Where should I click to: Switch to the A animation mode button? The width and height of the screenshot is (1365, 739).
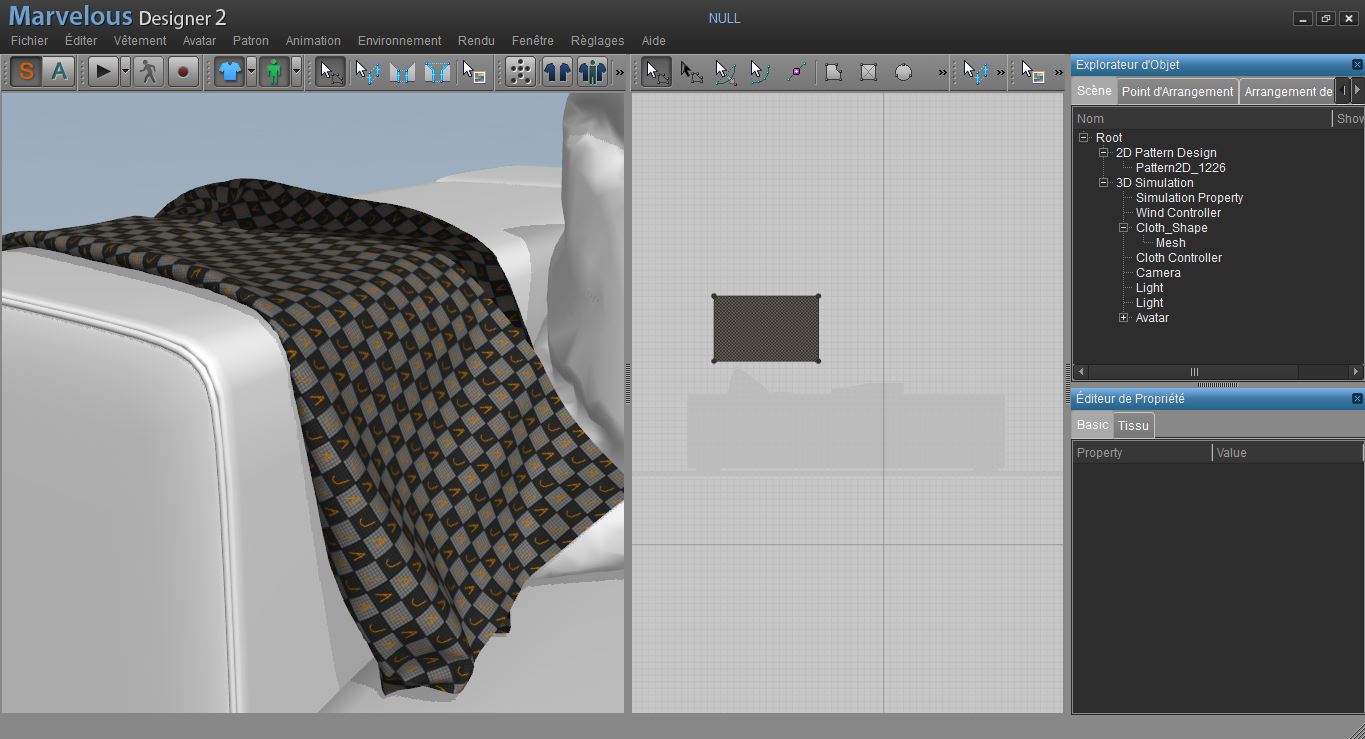tap(59, 72)
